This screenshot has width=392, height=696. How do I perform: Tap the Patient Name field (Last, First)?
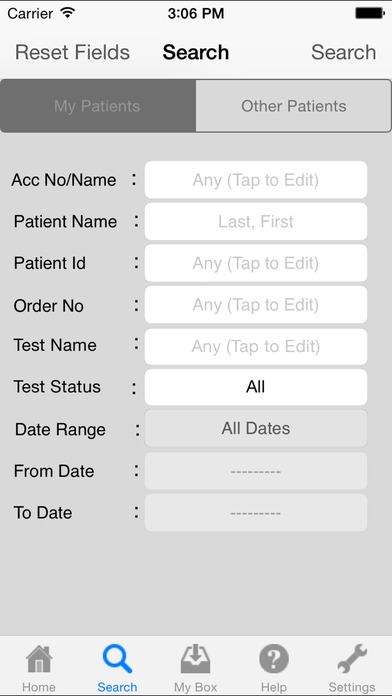pyautogui.click(x=256, y=221)
